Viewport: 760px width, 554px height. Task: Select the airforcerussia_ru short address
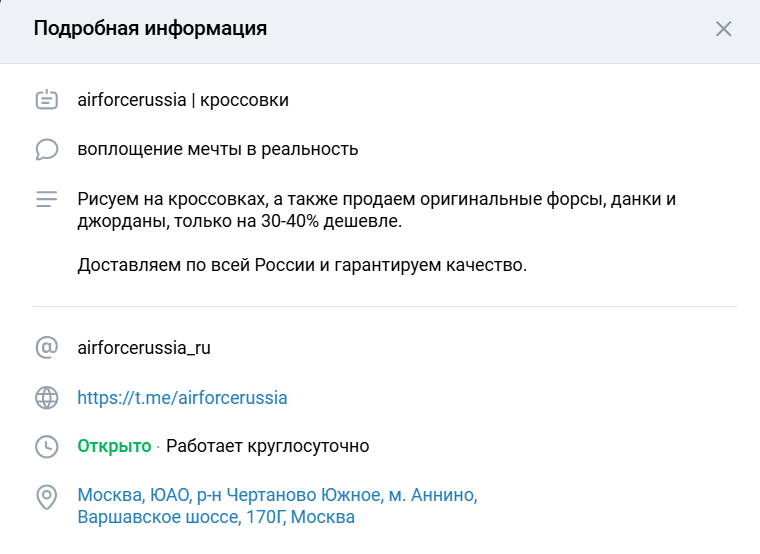point(144,348)
